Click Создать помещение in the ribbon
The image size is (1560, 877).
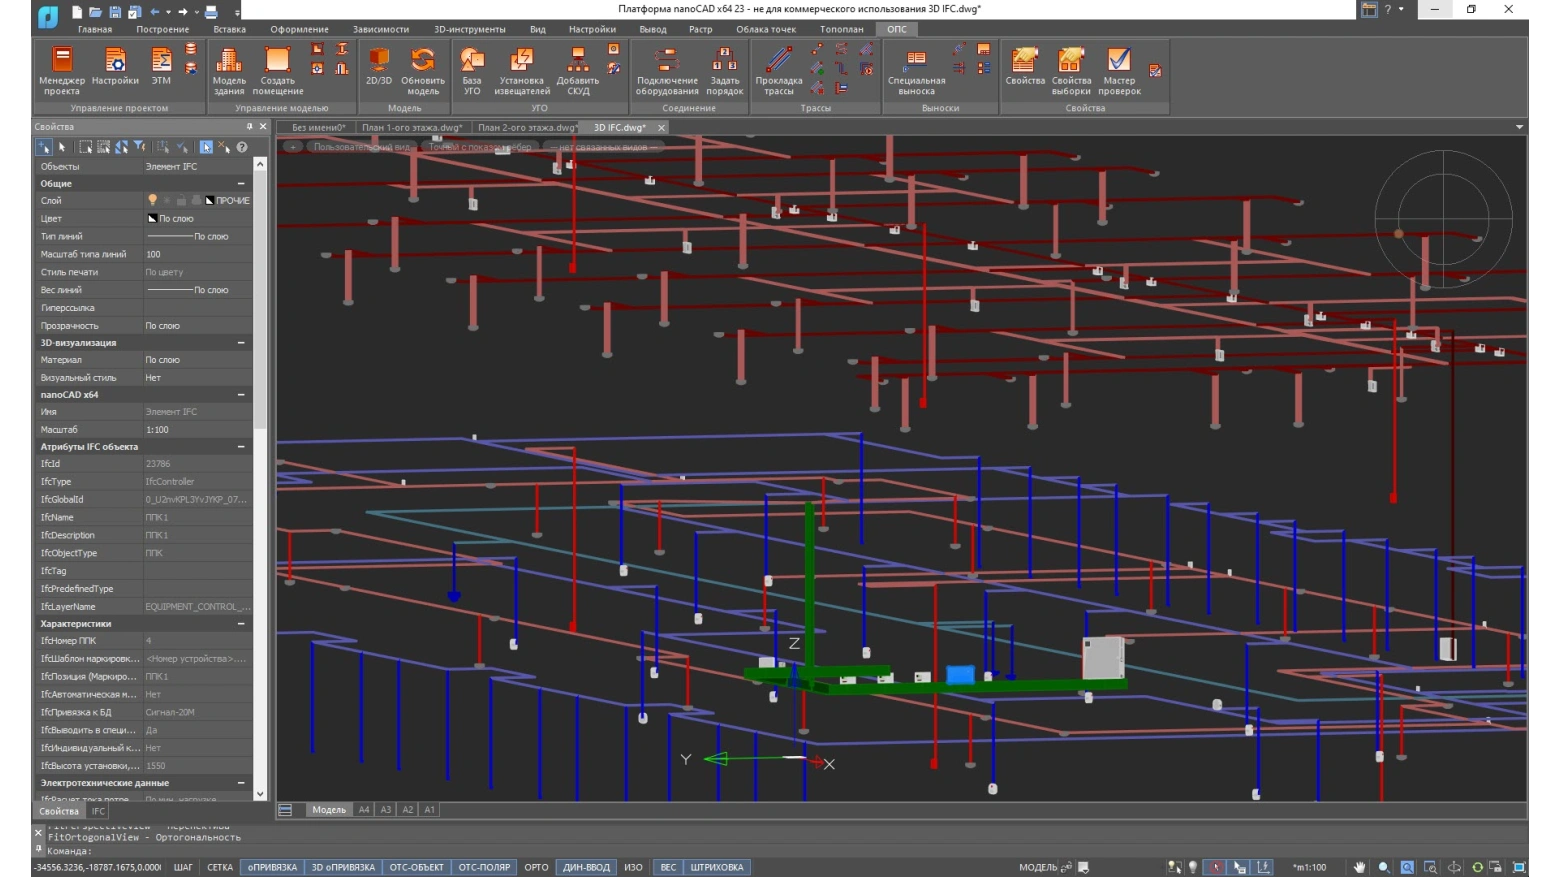(277, 70)
